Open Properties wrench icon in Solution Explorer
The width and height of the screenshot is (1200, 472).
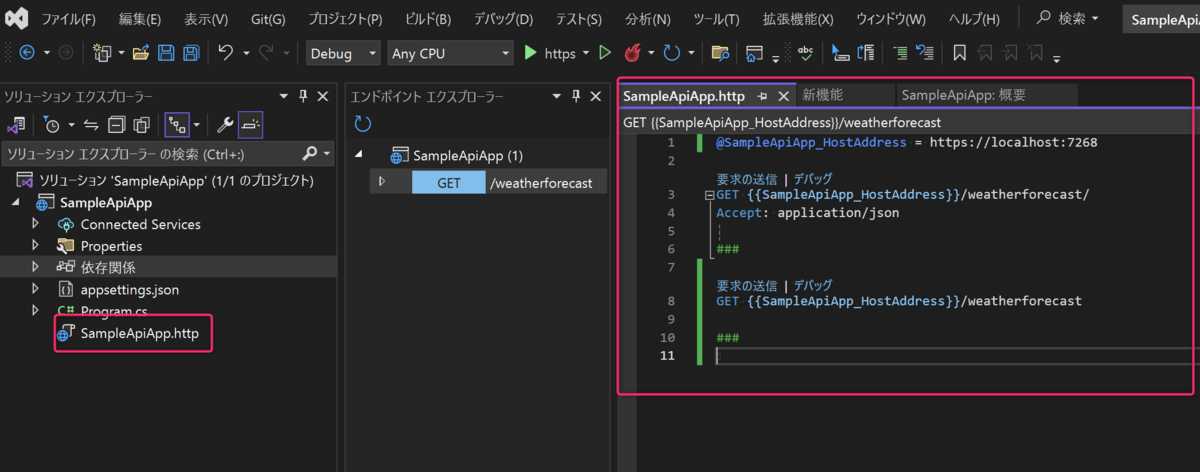[x=225, y=125]
